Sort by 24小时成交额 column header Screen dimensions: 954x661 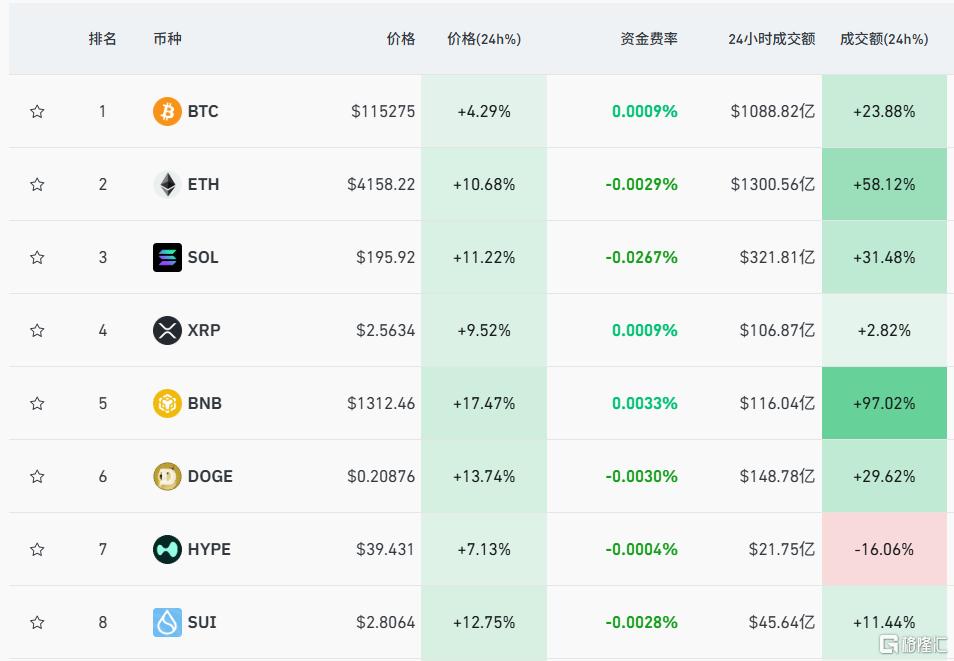(x=771, y=39)
